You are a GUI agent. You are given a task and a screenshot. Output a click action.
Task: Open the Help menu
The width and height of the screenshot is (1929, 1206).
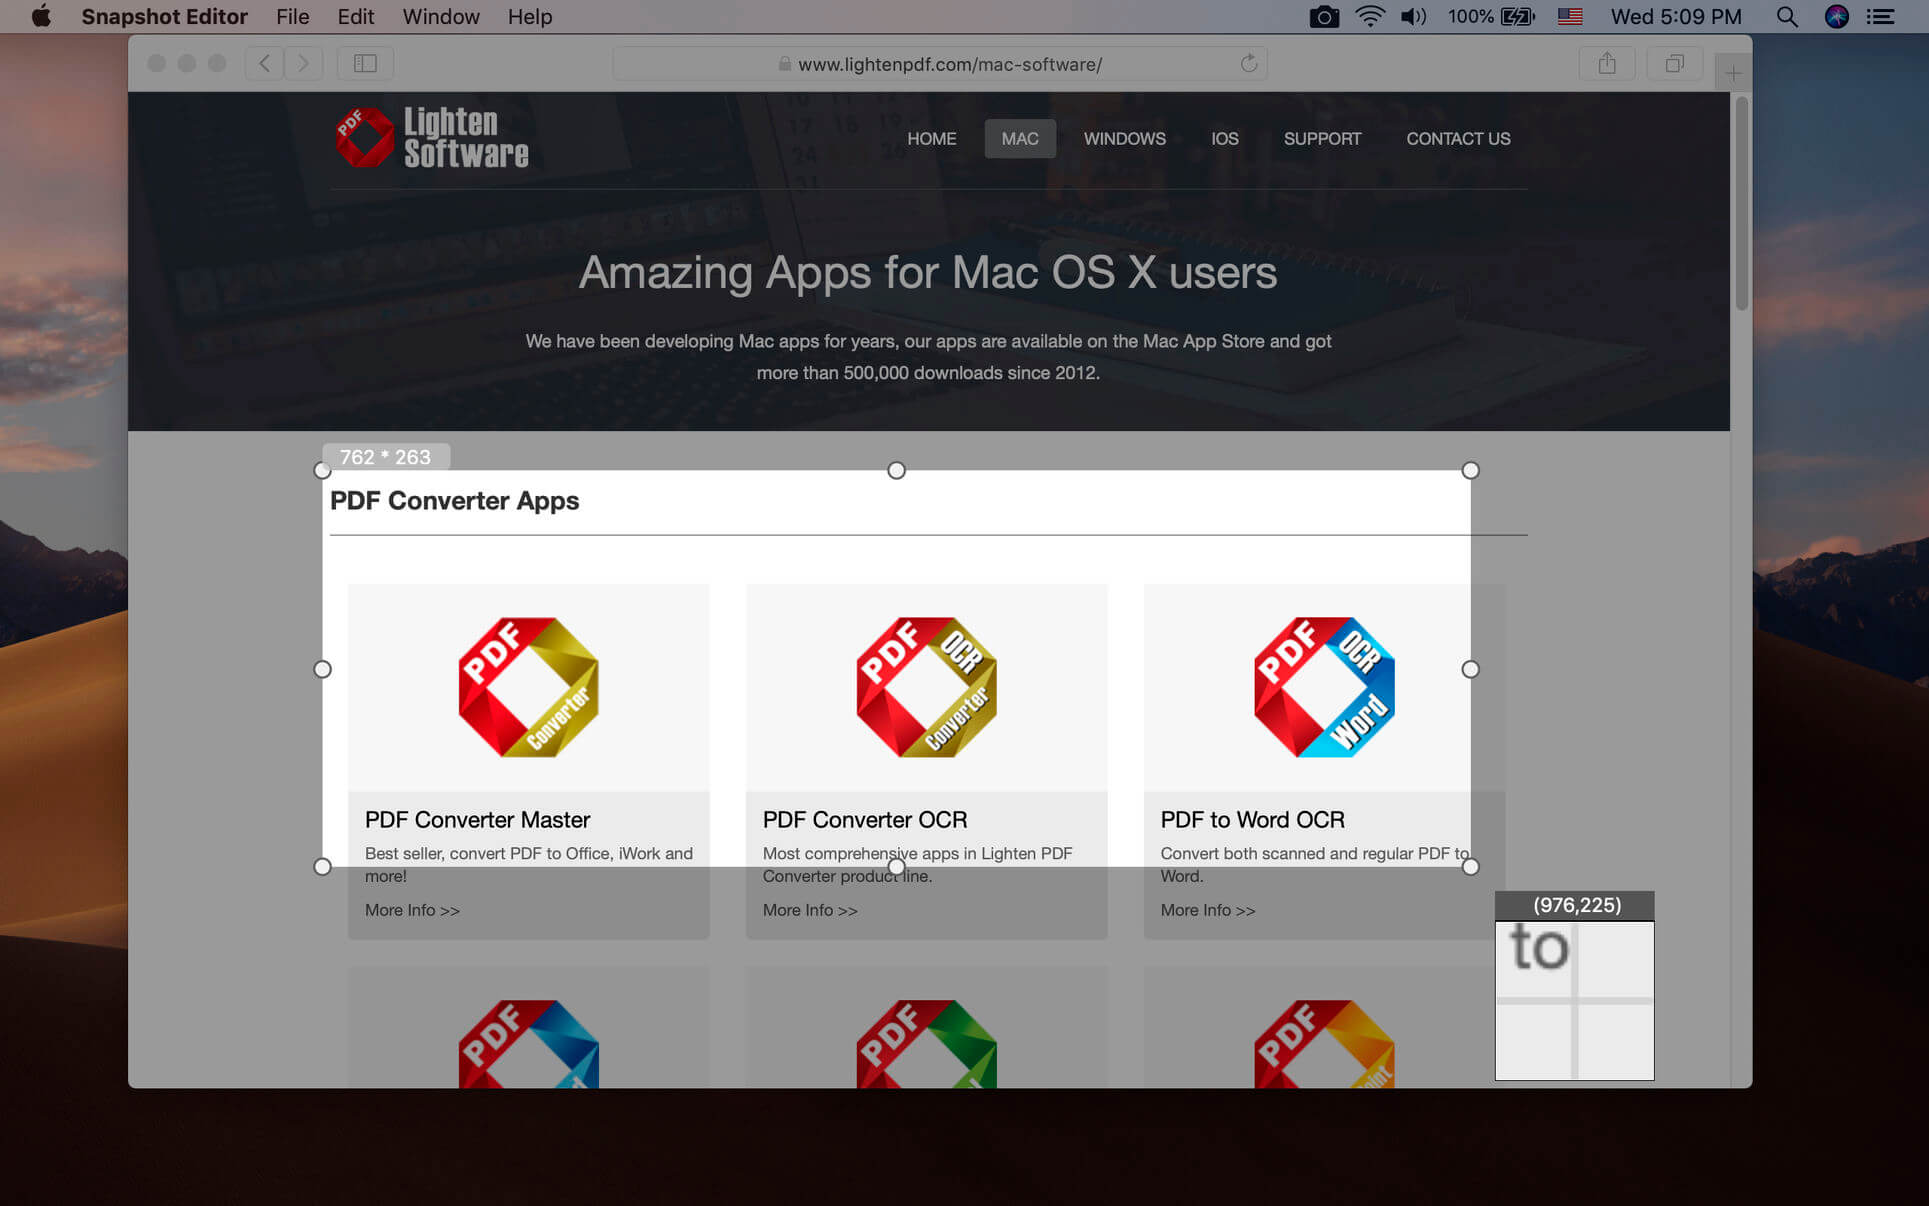point(529,17)
